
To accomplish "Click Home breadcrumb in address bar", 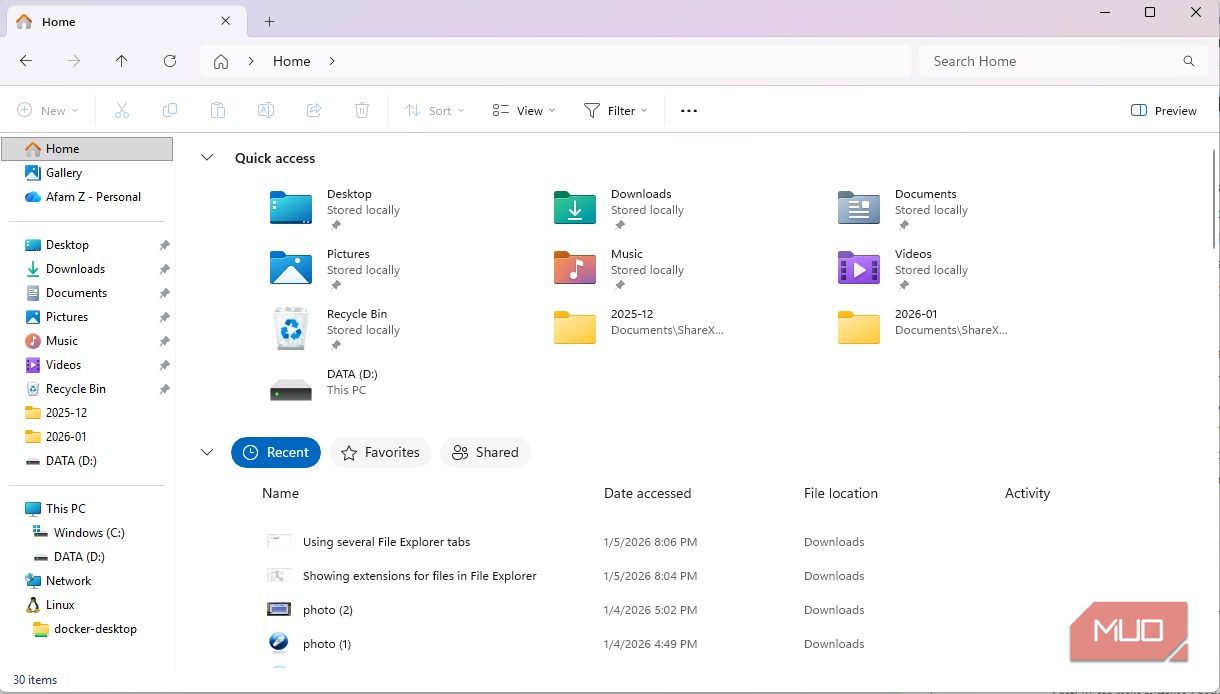I will pyautogui.click(x=292, y=61).
